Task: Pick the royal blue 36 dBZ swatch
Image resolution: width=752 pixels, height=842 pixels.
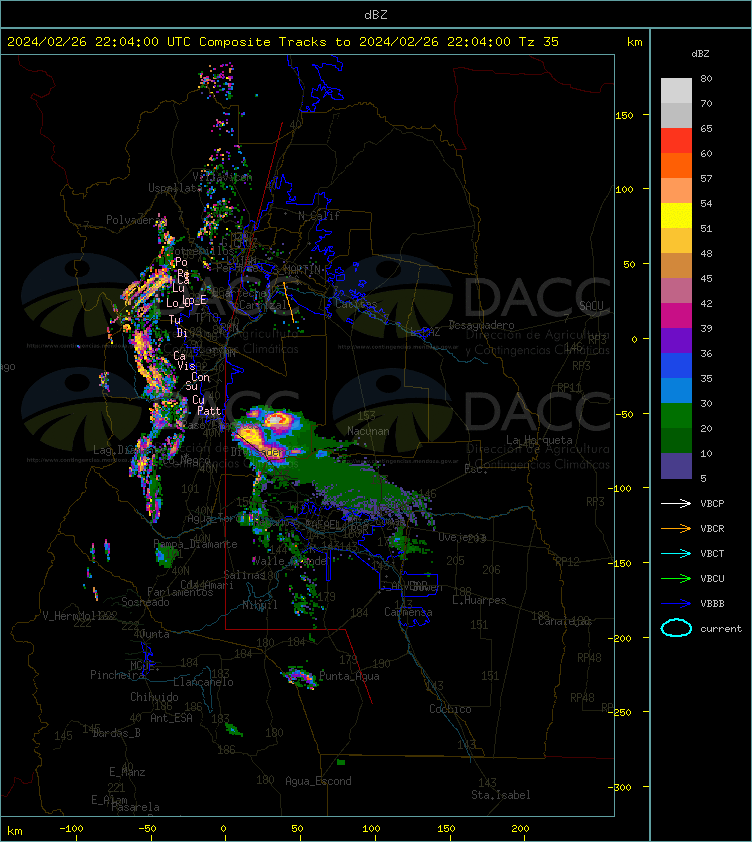Action: click(x=676, y=366)
